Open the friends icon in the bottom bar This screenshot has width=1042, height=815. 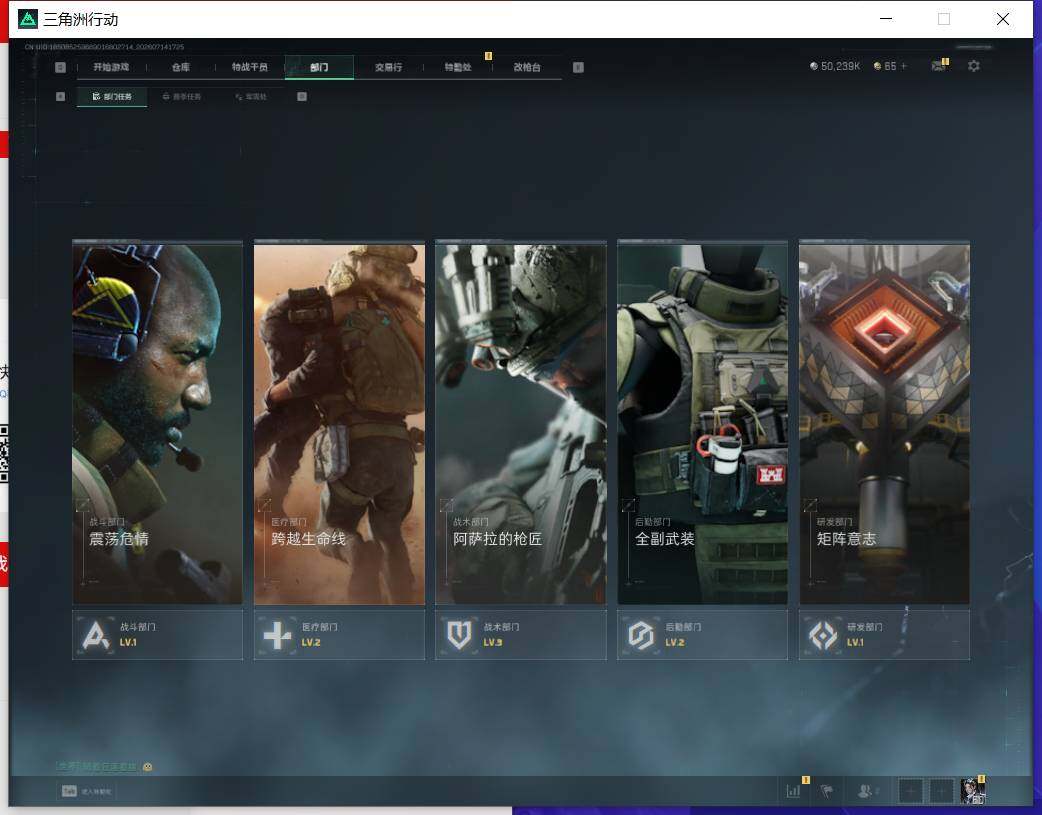coord(867,791)
